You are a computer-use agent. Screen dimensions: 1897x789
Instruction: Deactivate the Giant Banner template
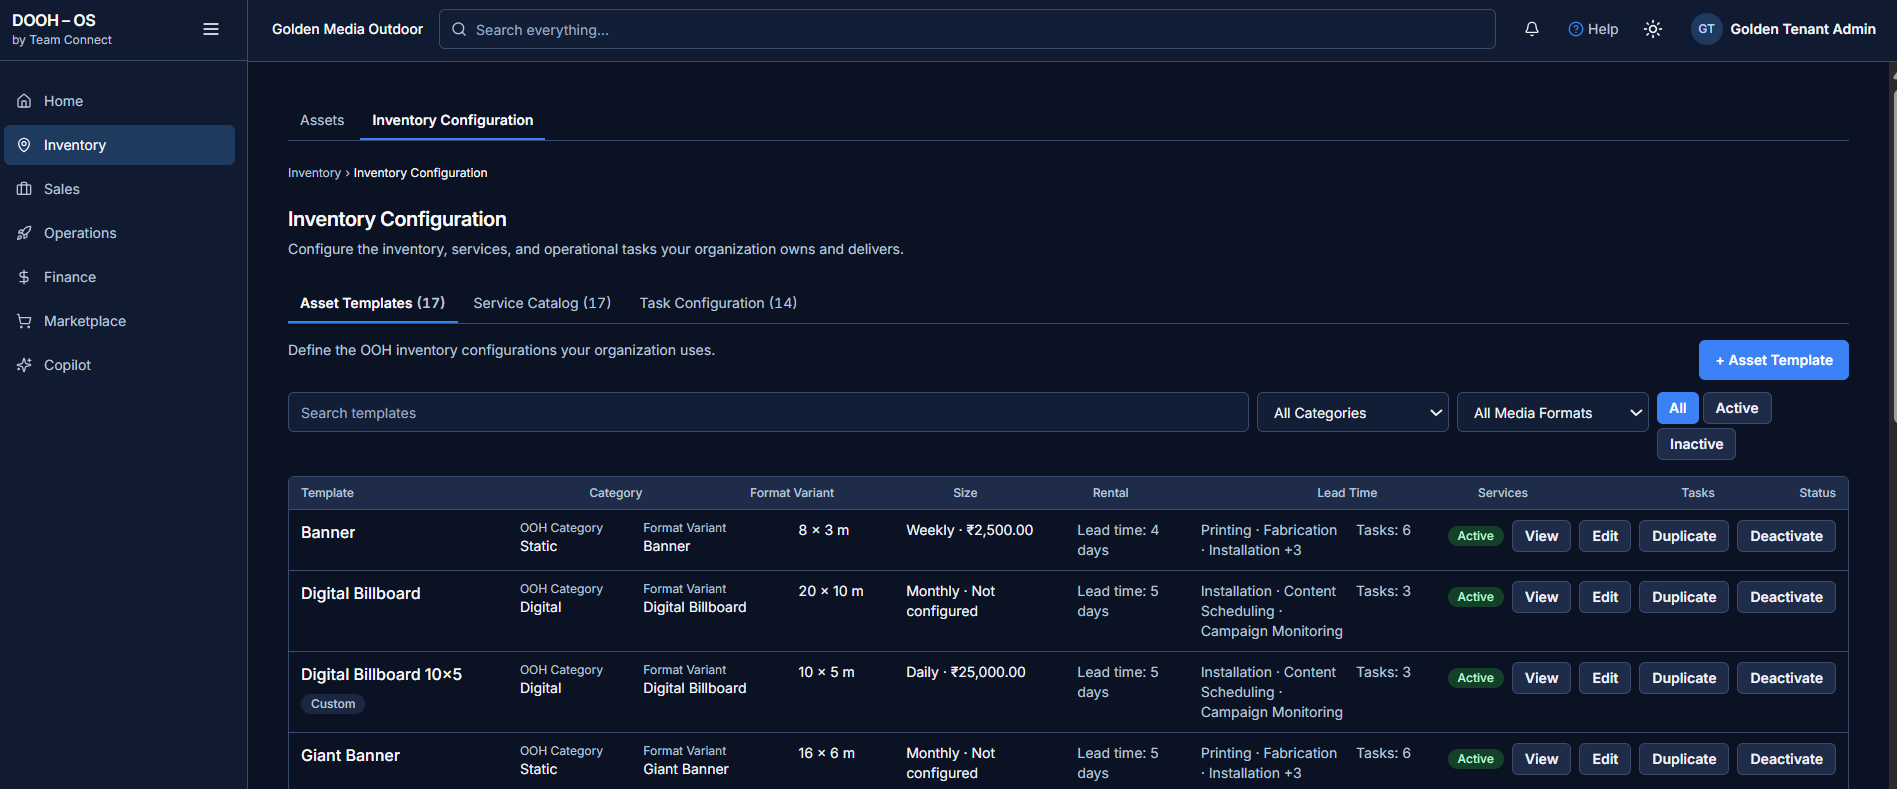(1786, 759)
